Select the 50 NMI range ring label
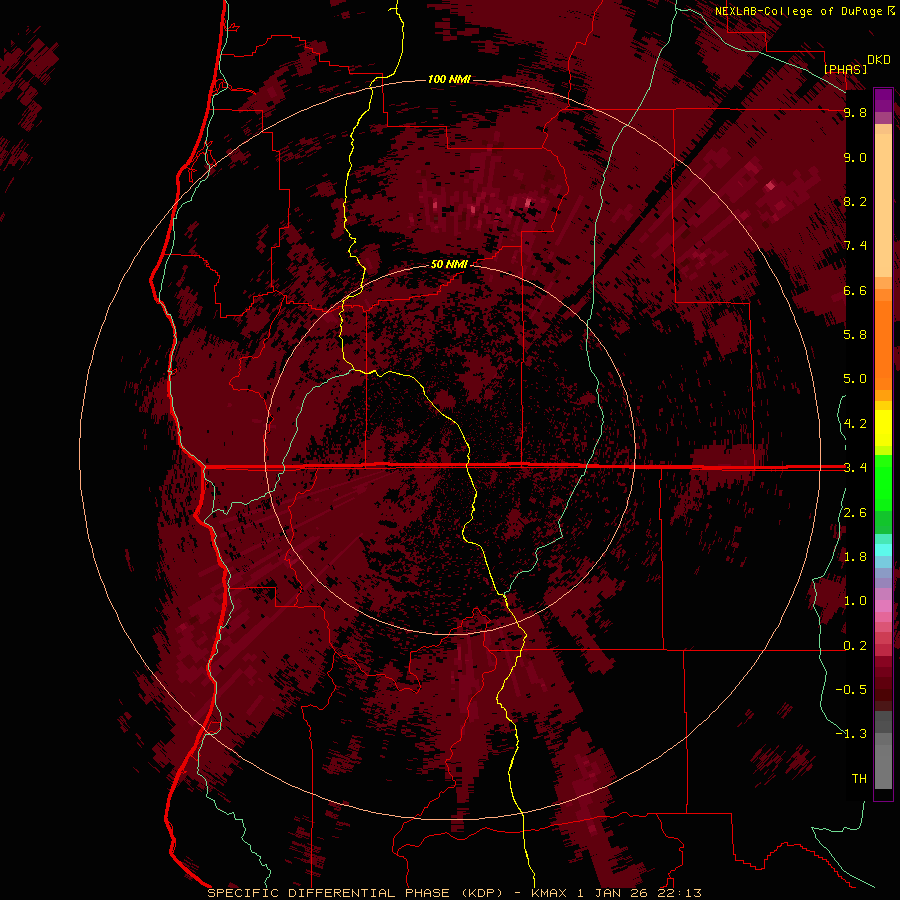900x900 pixels. click(x=449, y=264)
